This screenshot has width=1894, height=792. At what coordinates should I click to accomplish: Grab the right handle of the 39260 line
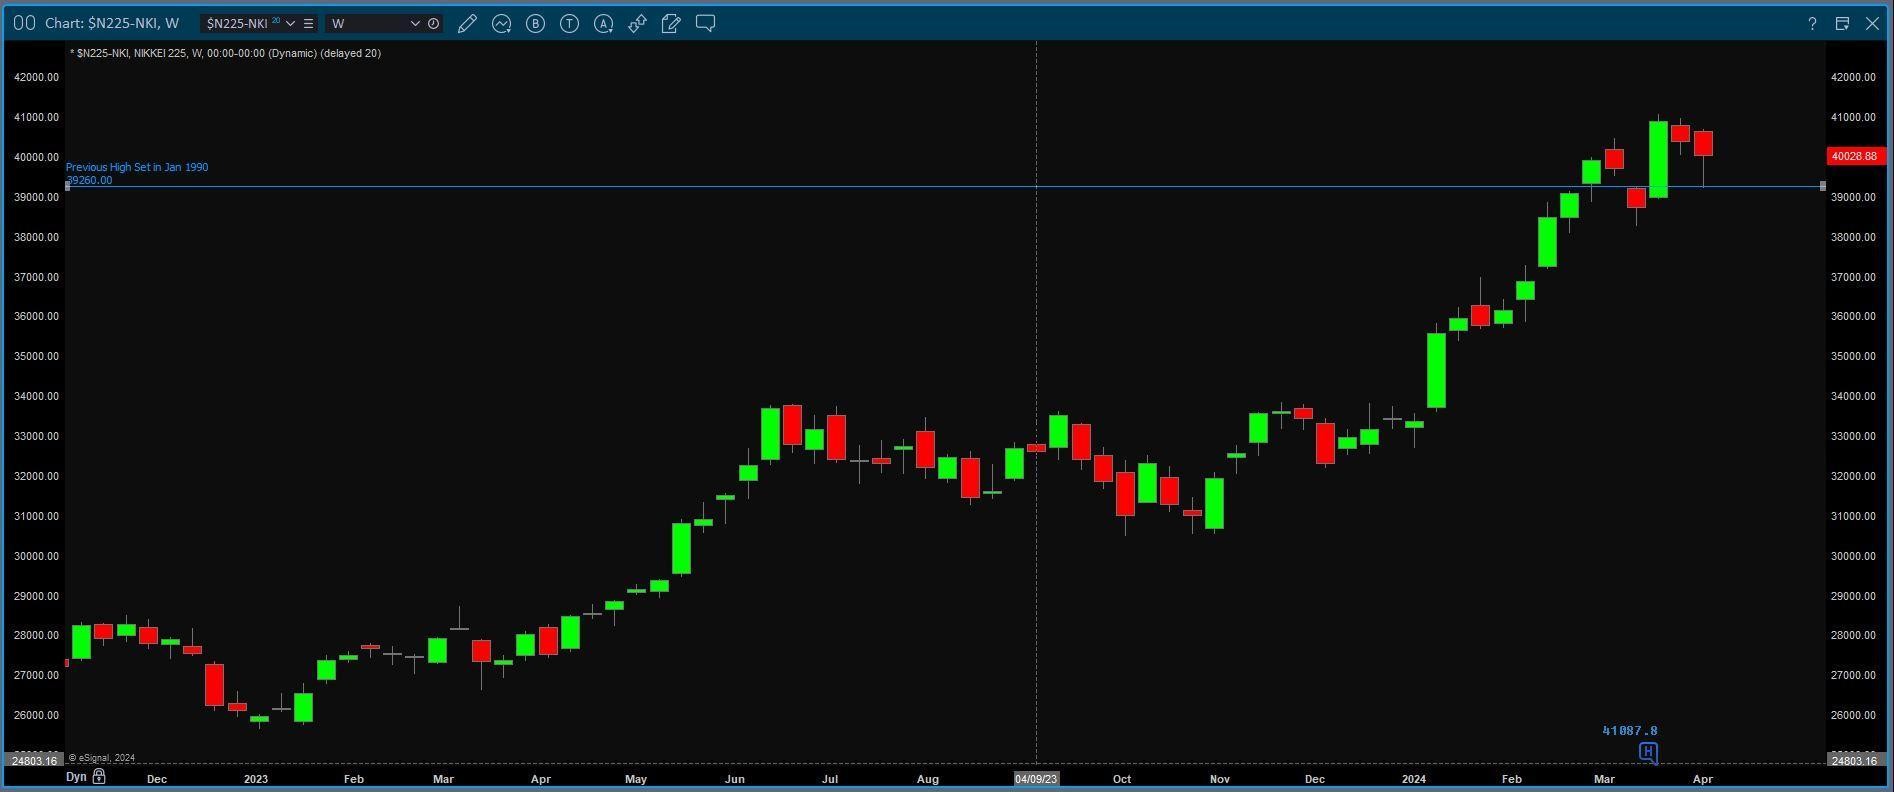tap(1822, 186)
